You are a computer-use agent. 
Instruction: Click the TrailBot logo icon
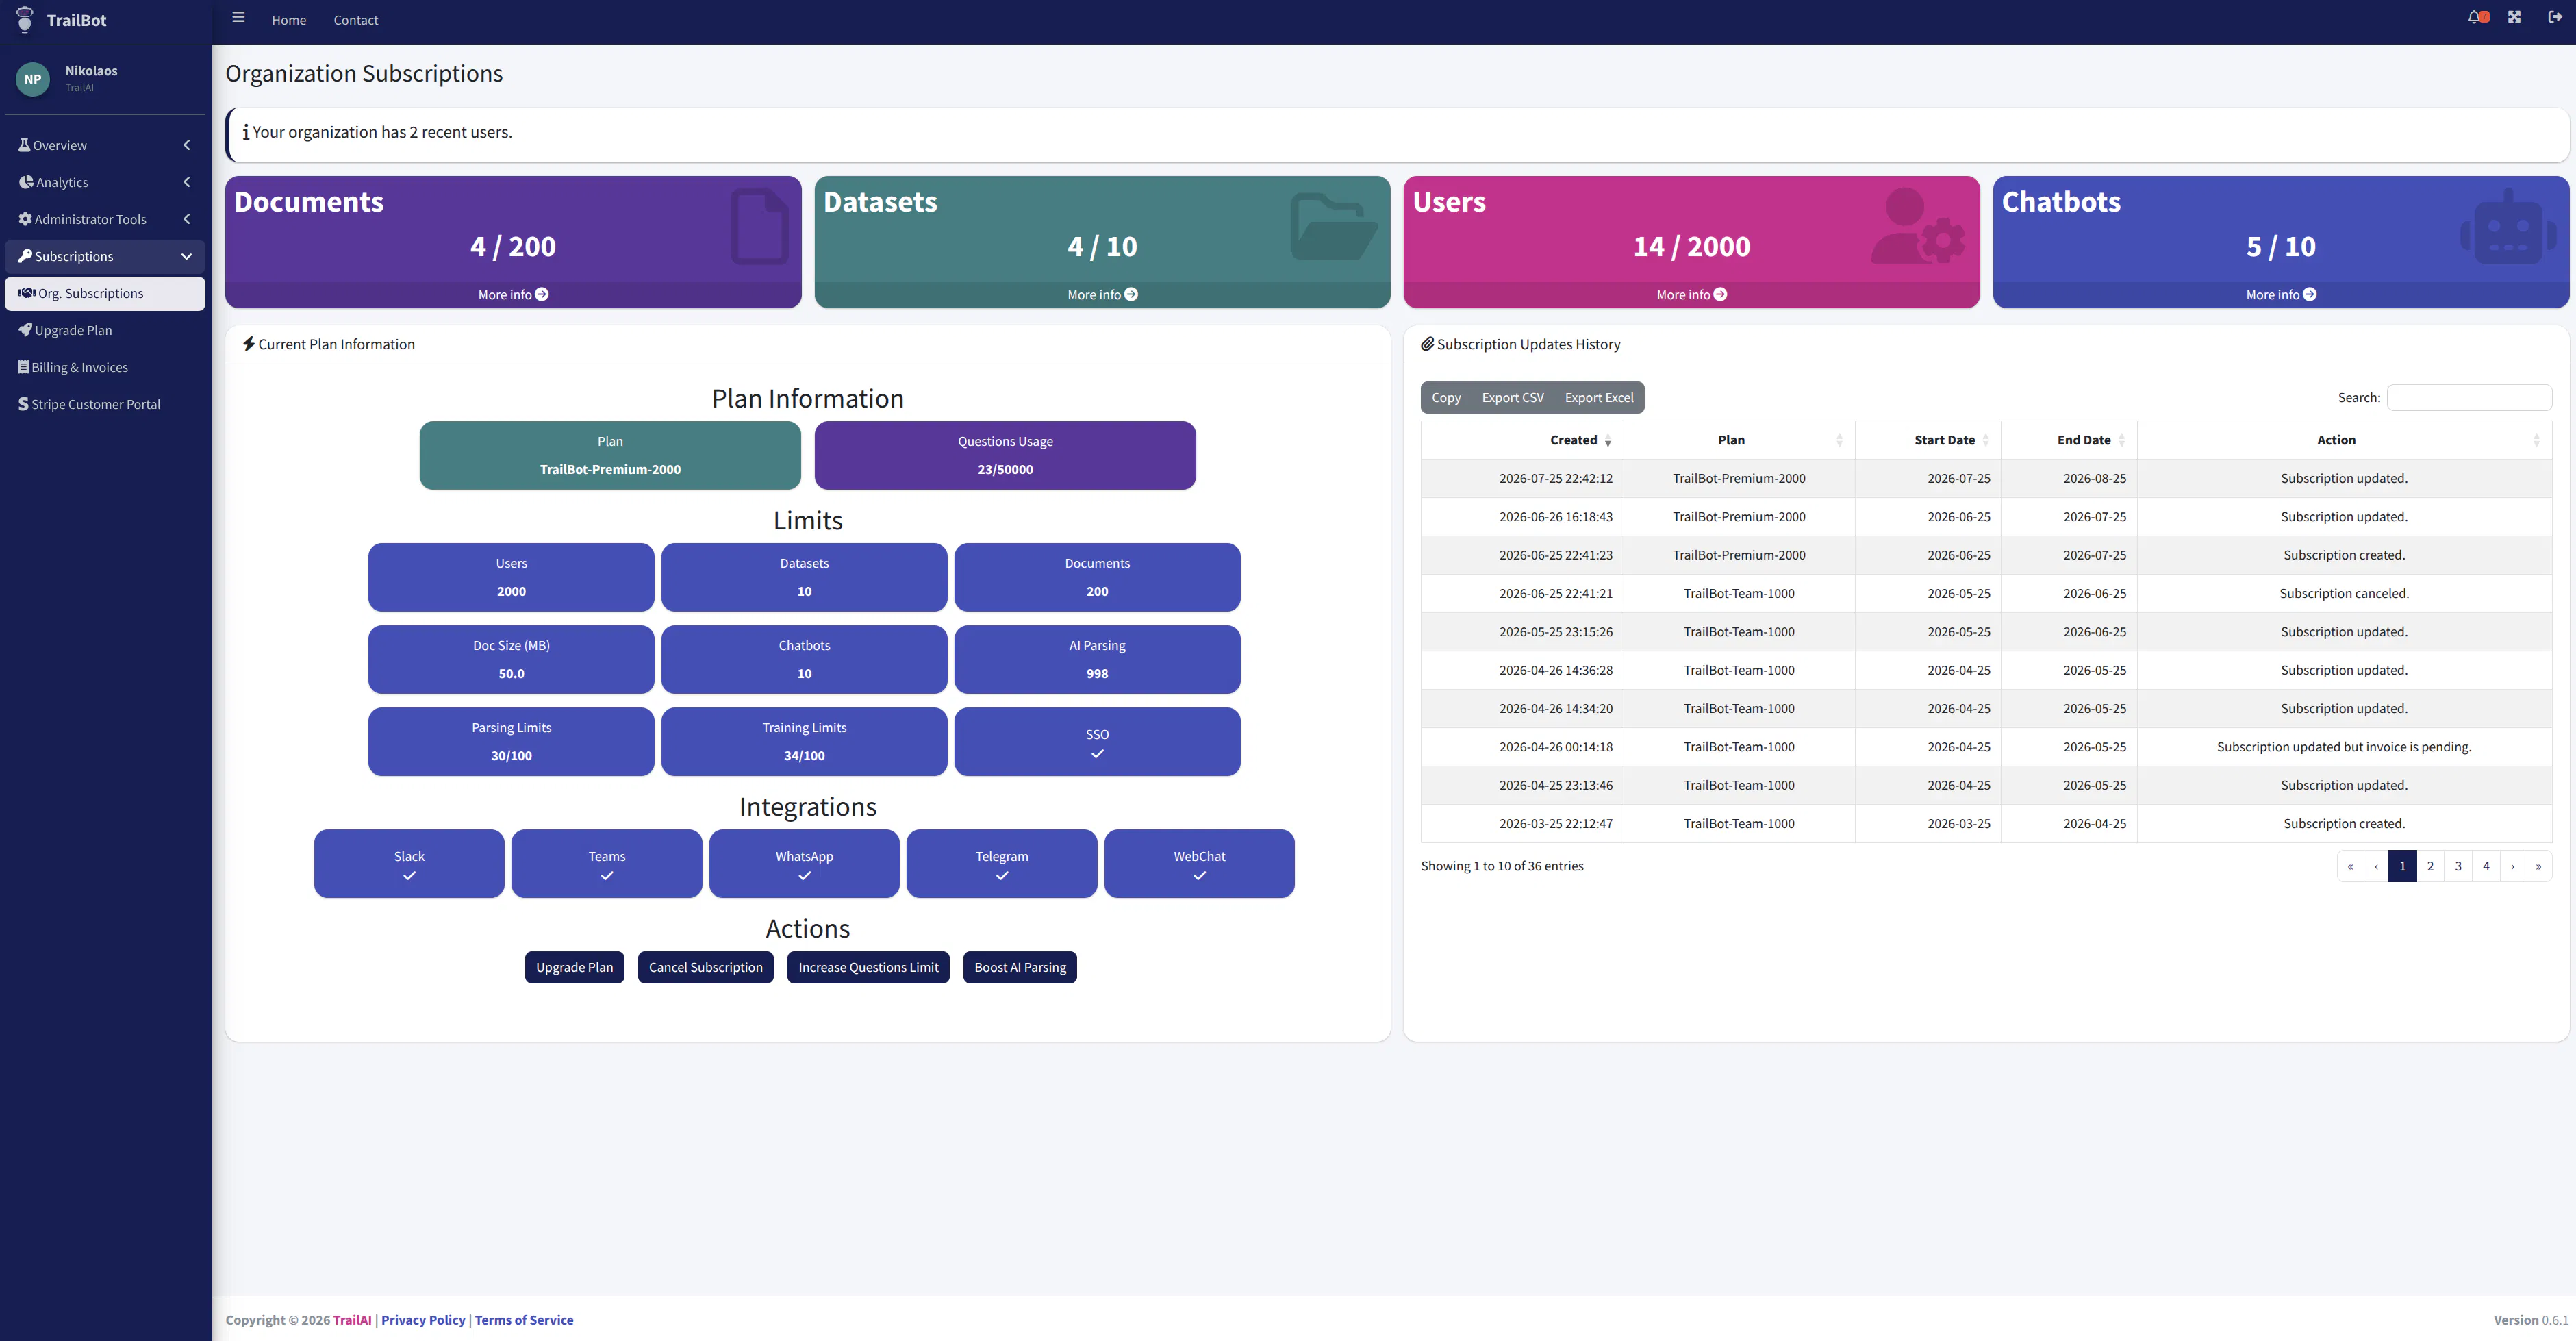coord(25,19)
